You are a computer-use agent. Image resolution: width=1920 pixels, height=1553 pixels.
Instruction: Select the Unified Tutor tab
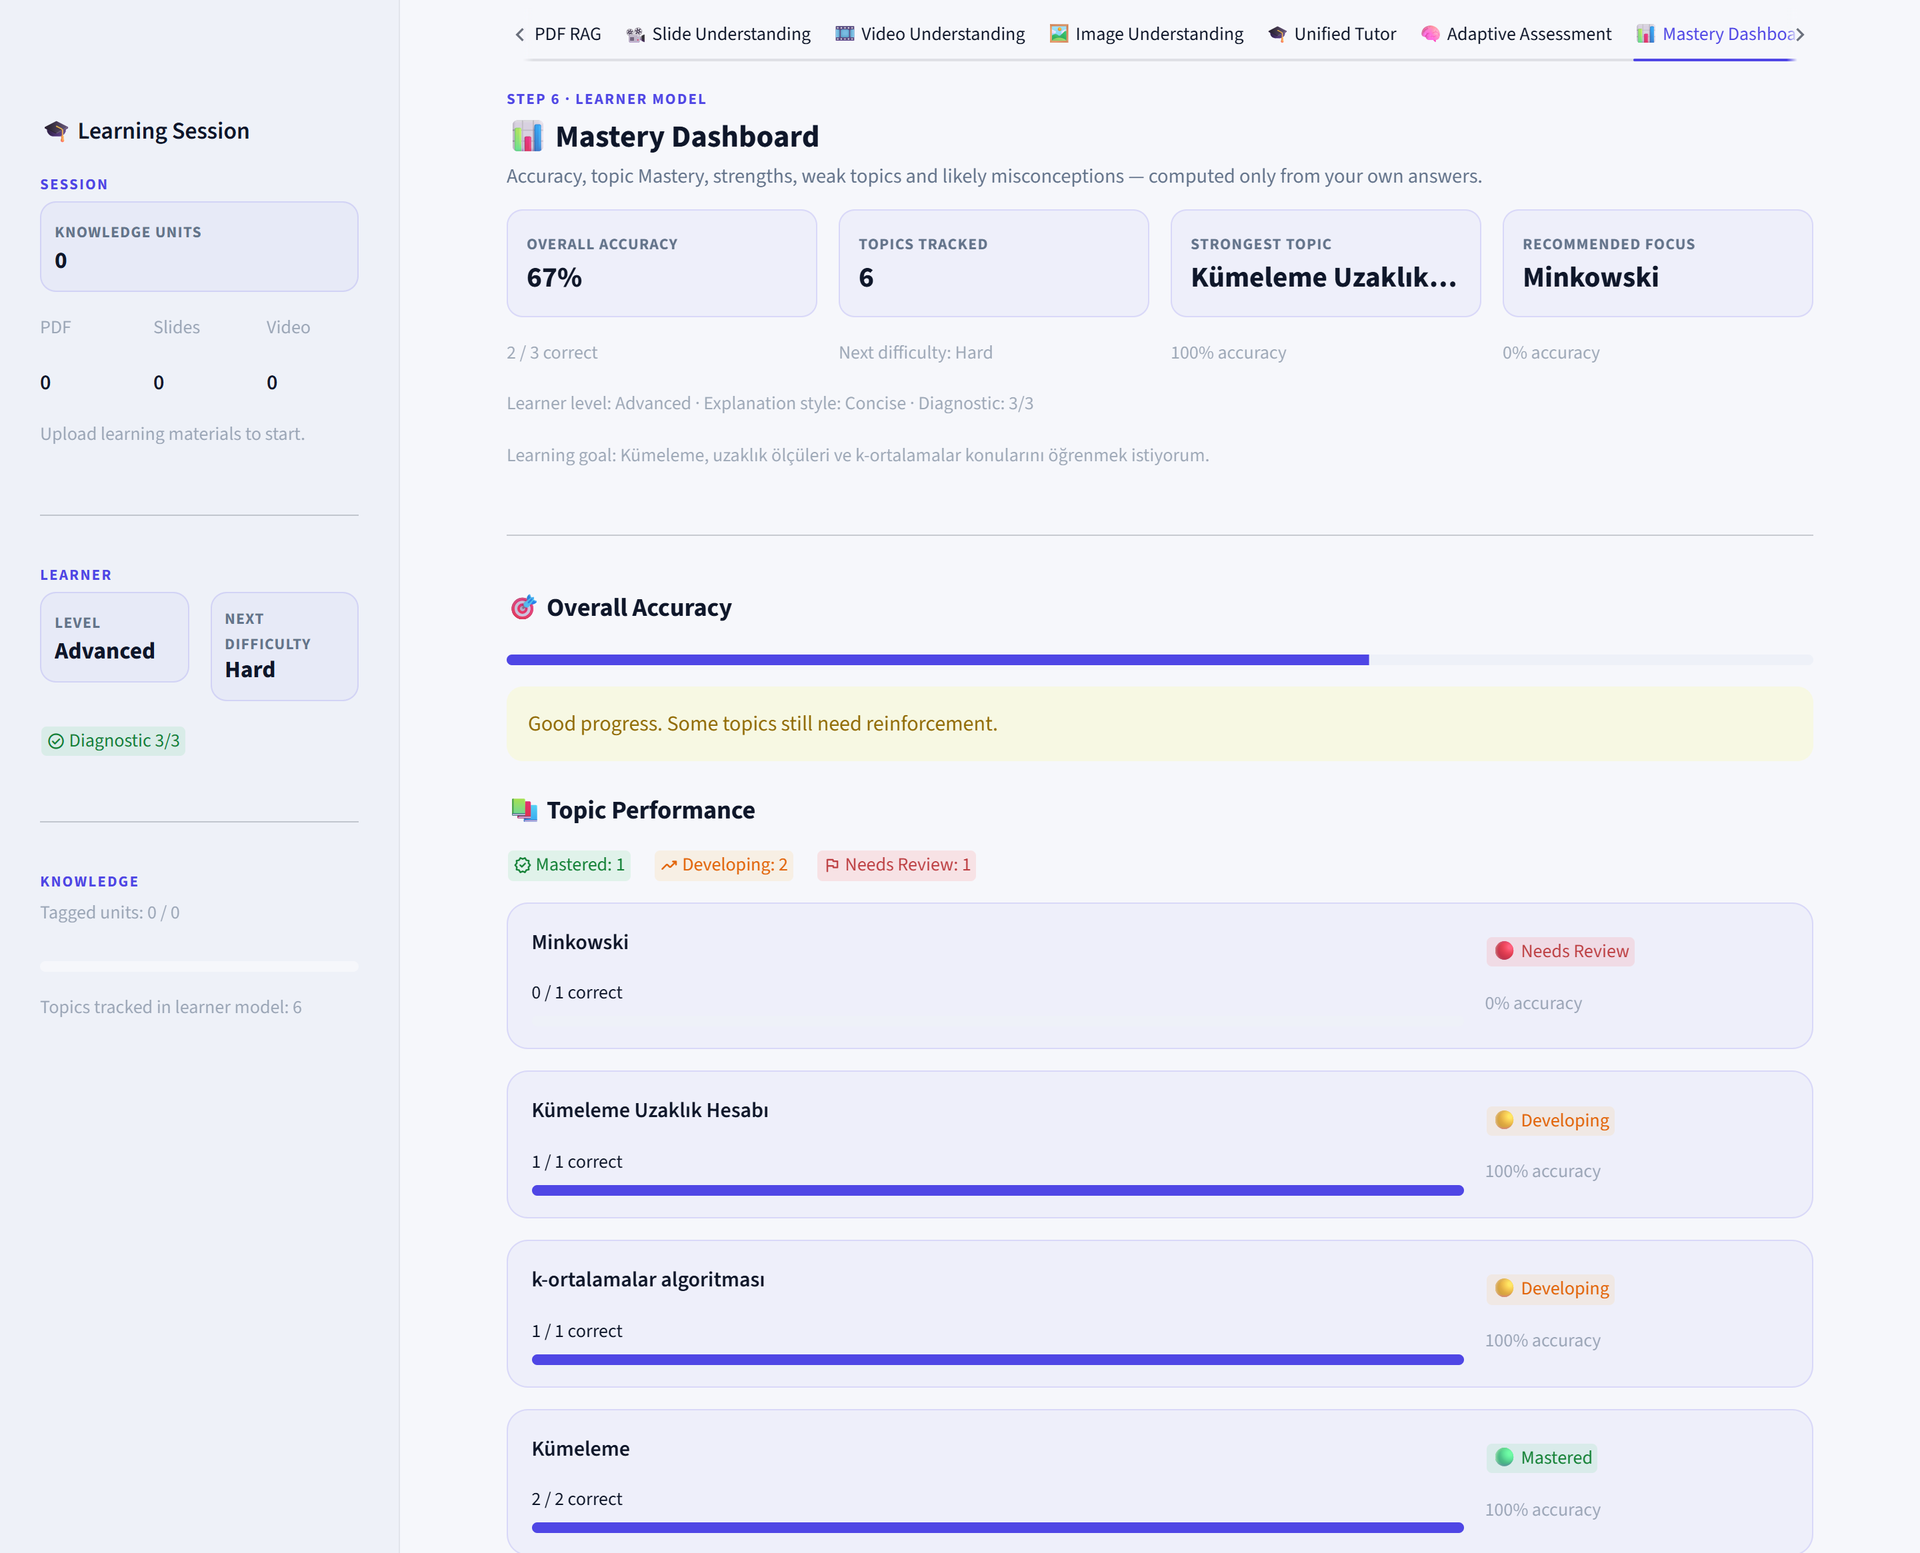(x=1332, y=34)
